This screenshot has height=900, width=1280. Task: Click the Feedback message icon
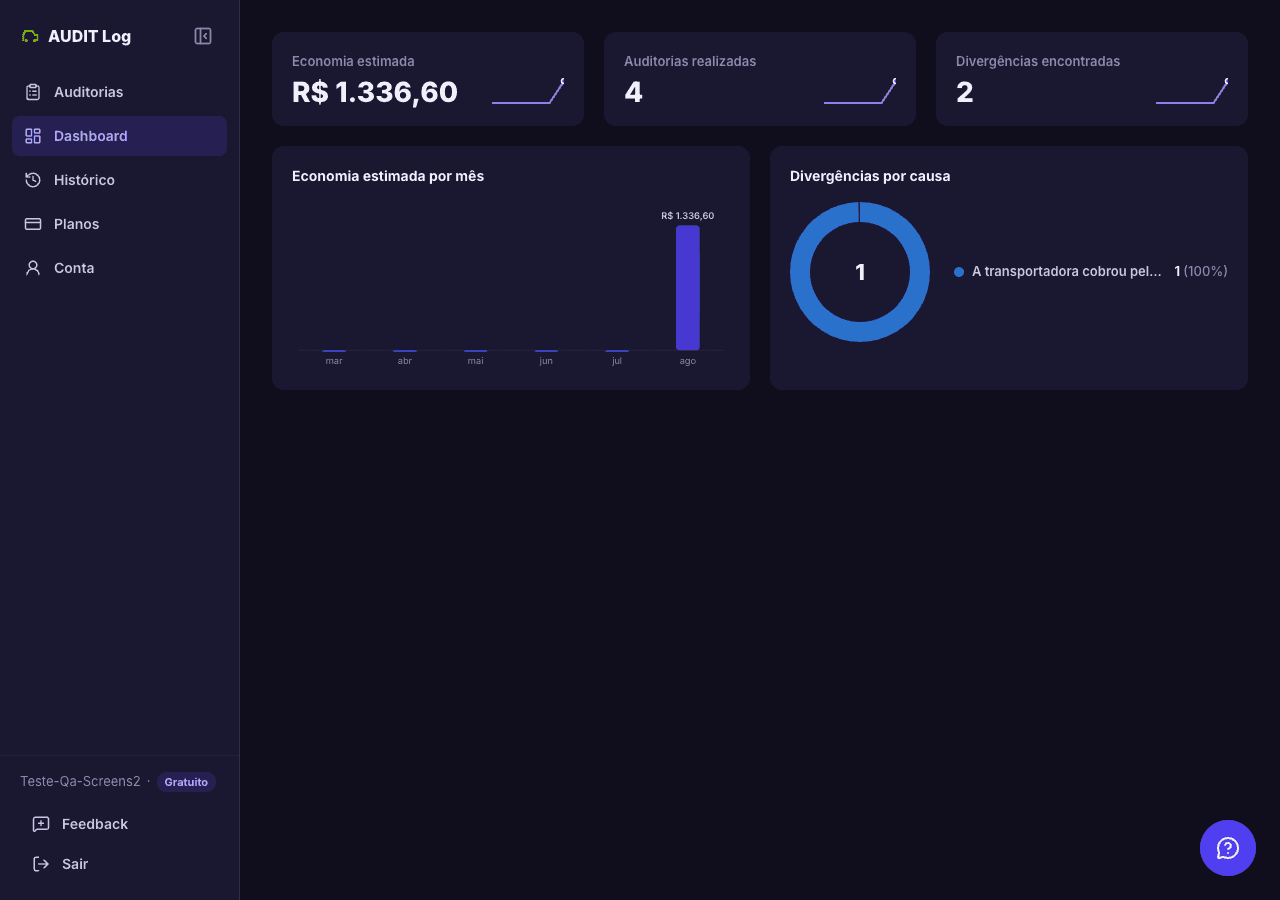click(41, 824)
